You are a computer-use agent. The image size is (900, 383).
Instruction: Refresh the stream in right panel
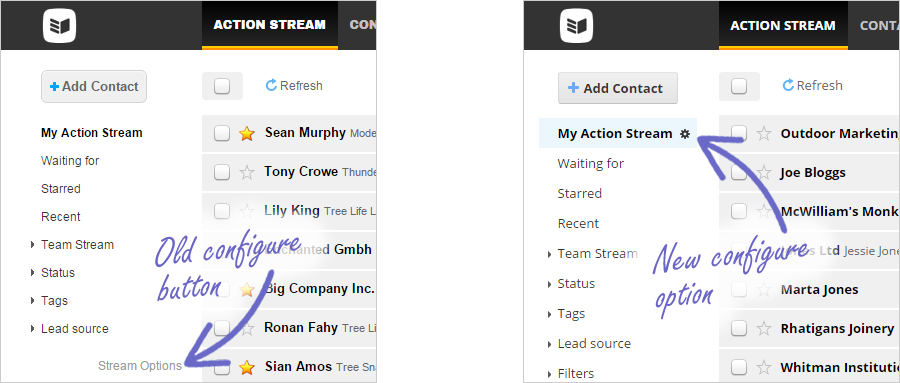point(813,86)
